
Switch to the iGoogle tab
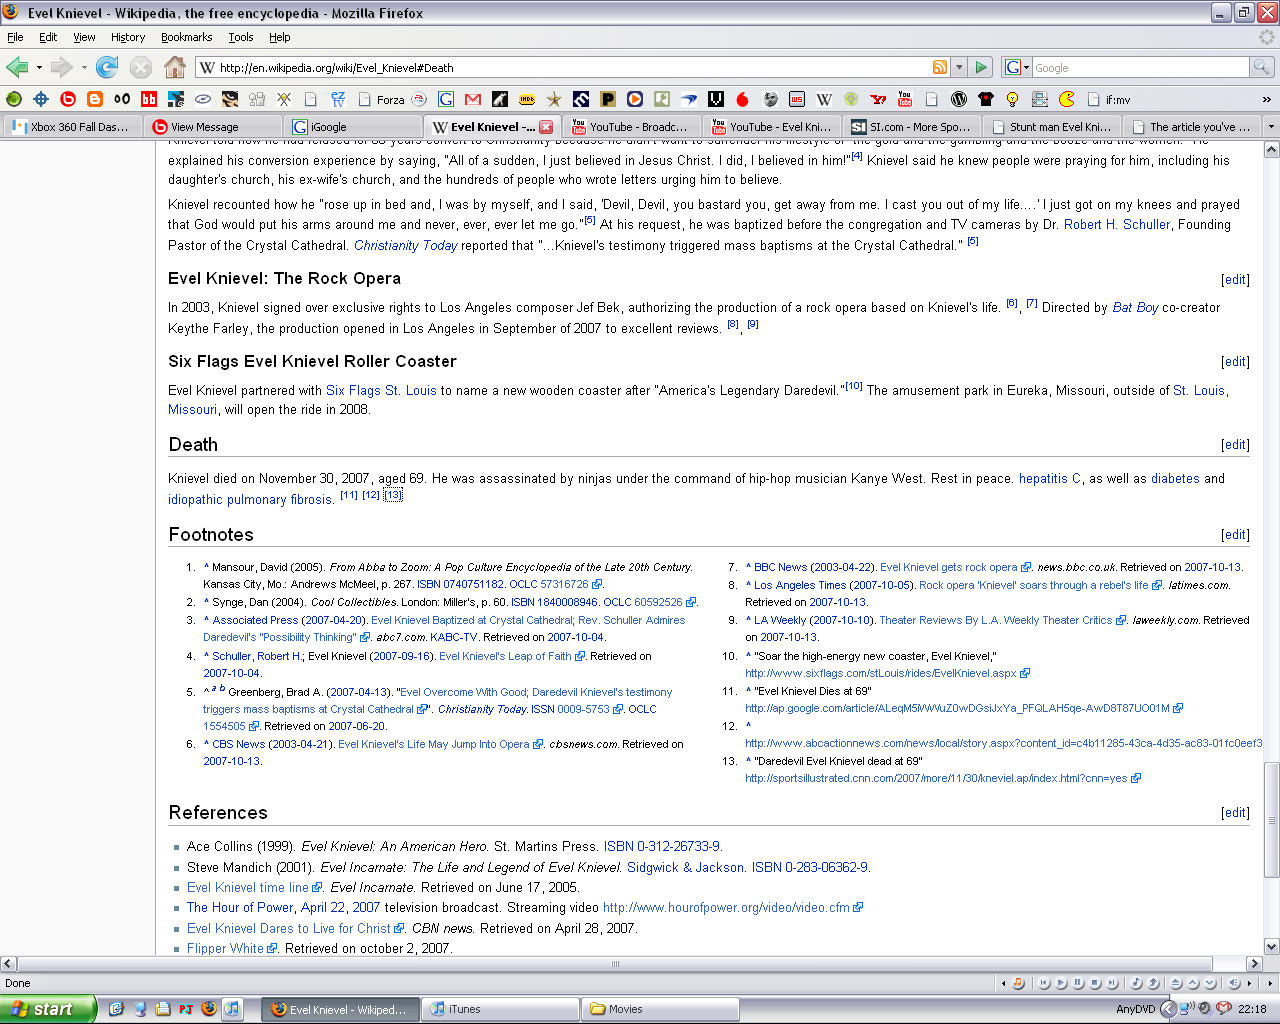click(x=352, y=127)
